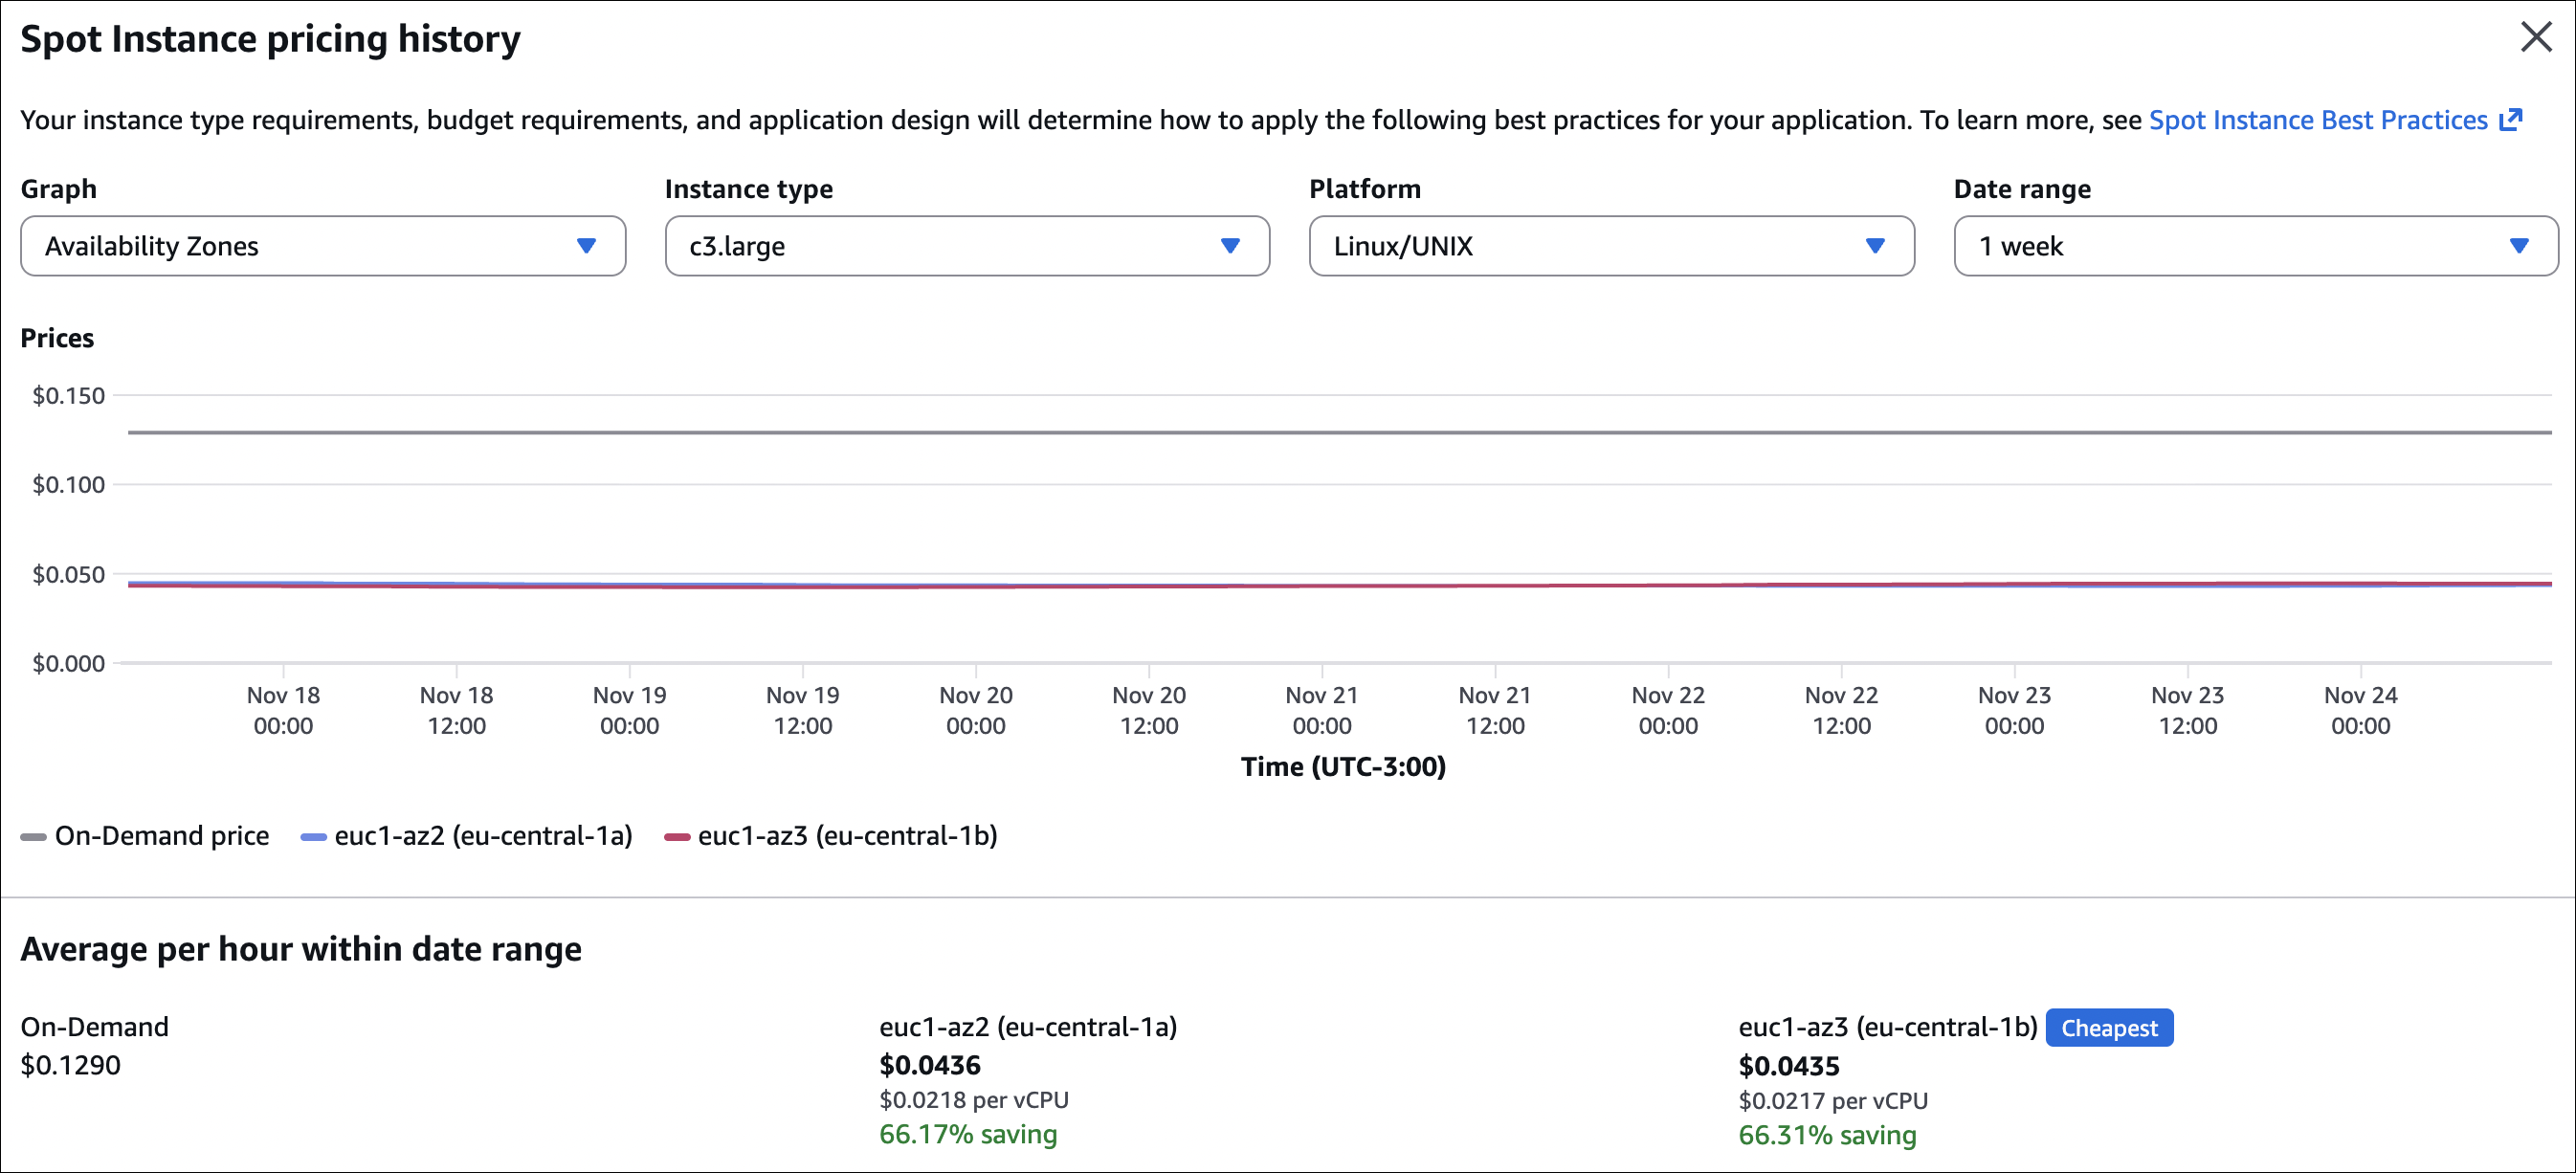Click the Platform dropdown arrow icon
2576x1173 pixels.
[1875, 246]
